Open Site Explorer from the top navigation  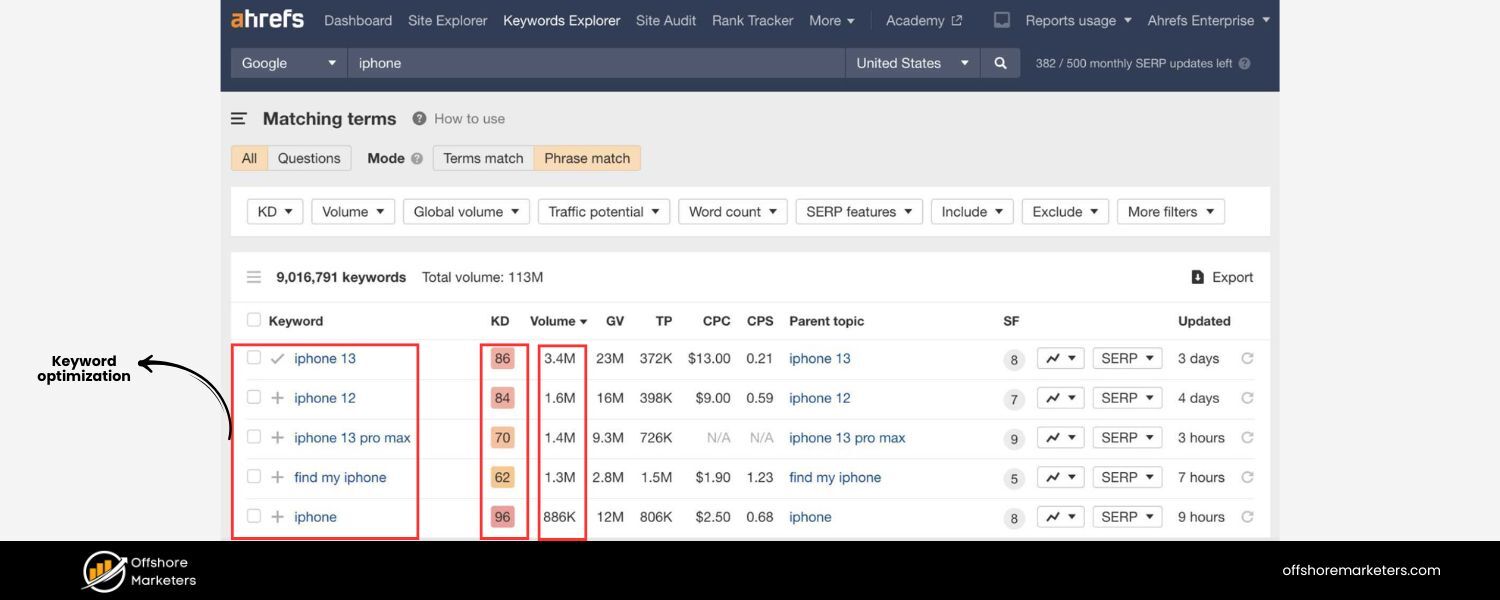[x=447, y=20]
